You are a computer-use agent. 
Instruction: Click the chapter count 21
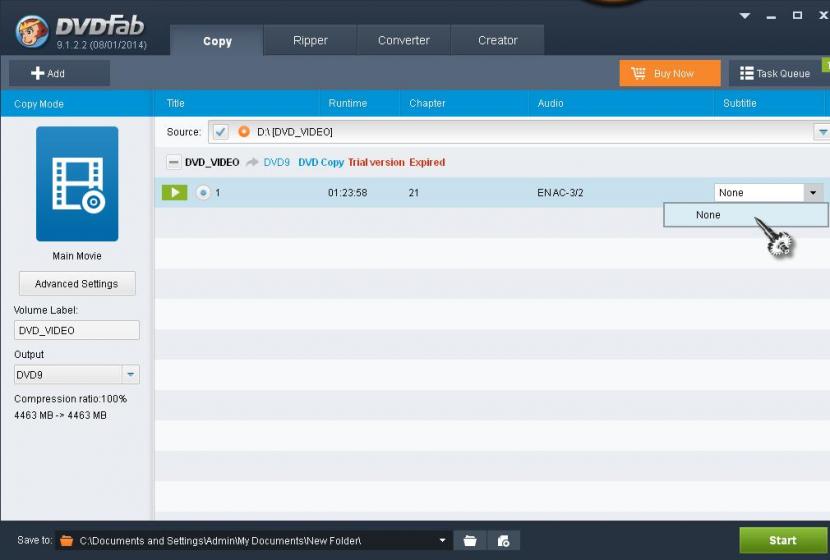coord(414,193)
